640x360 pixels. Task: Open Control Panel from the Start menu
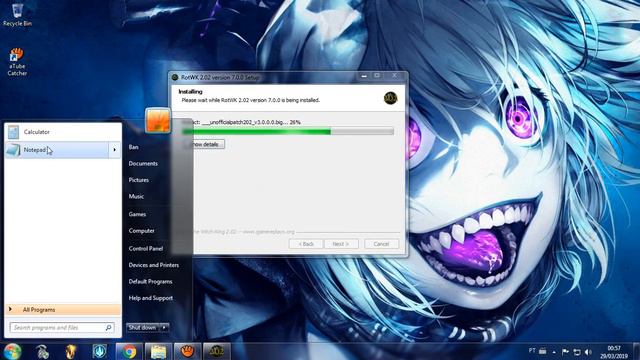pyautogui.click(x=146, y=248)
